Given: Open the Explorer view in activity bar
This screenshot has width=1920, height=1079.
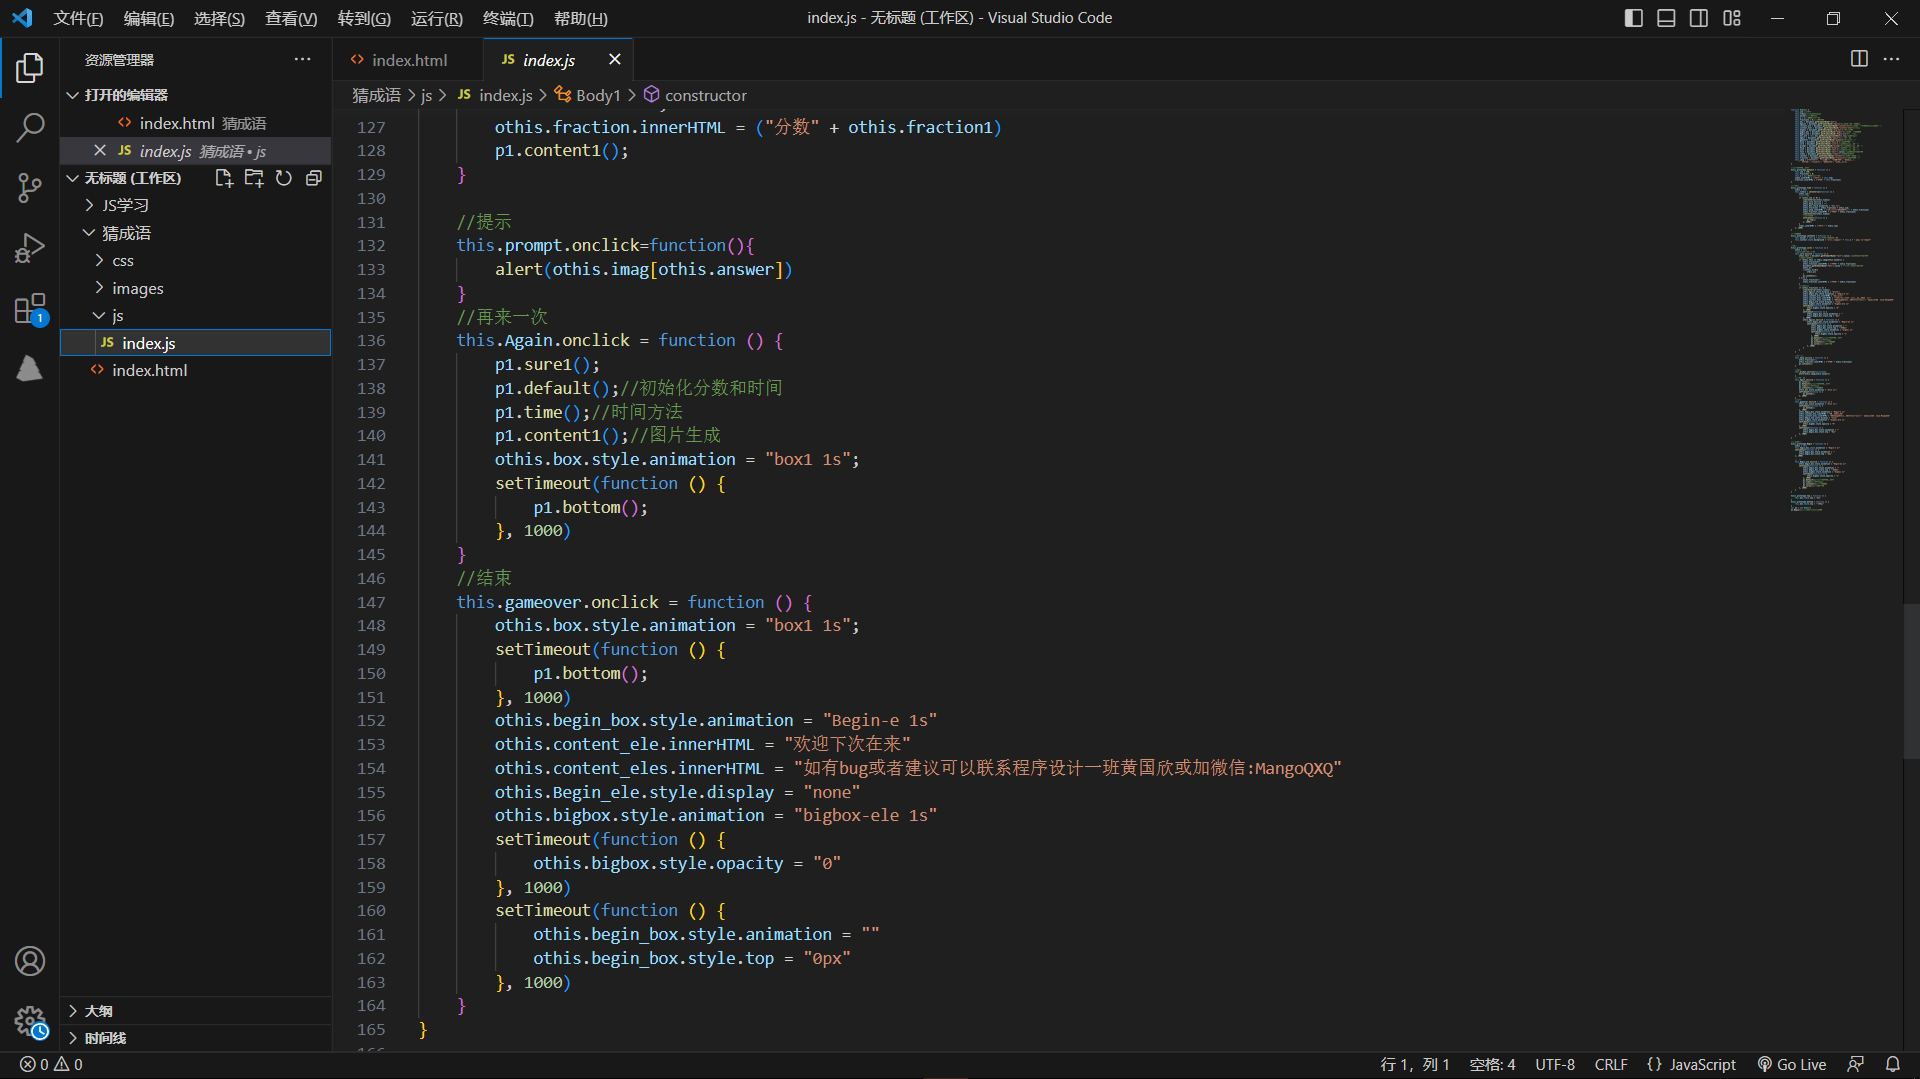Looking at the screenshot, I should [30, 68].
